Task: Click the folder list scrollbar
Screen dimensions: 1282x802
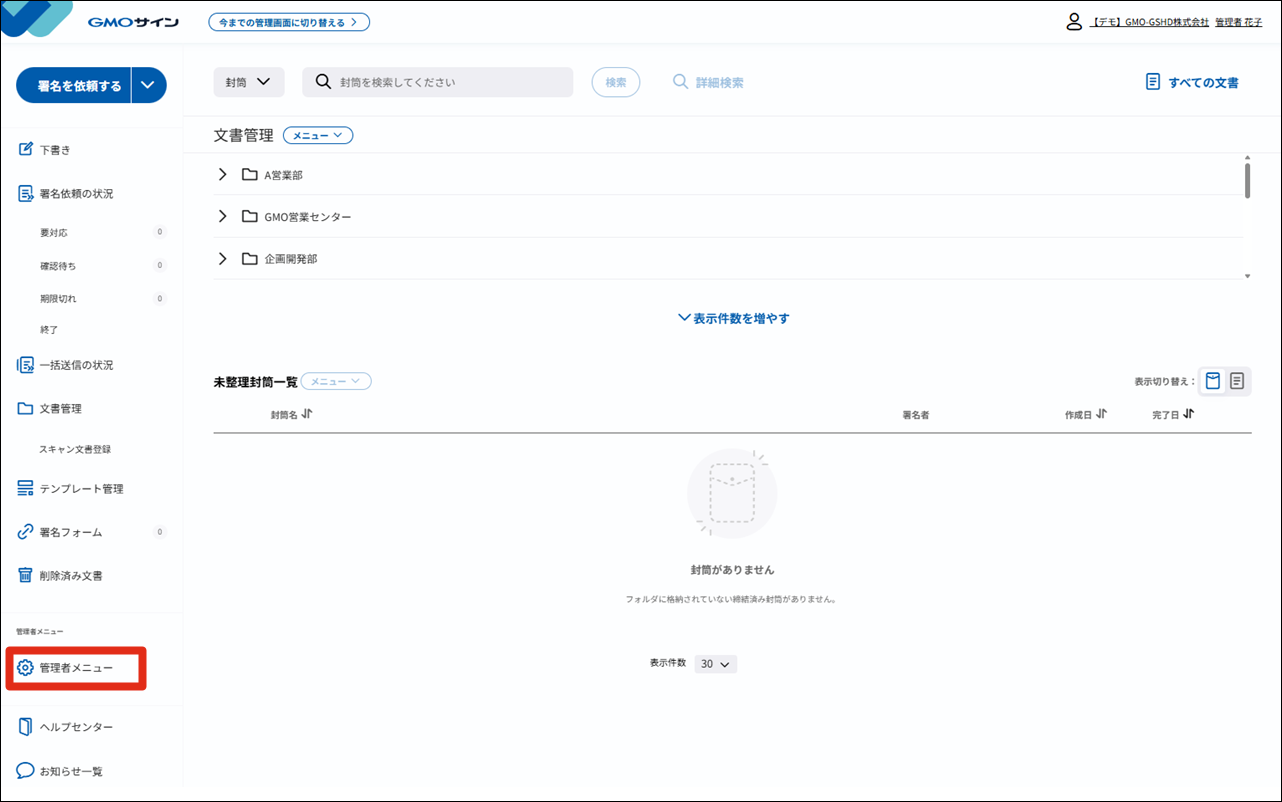Action: coord(1247,182)
